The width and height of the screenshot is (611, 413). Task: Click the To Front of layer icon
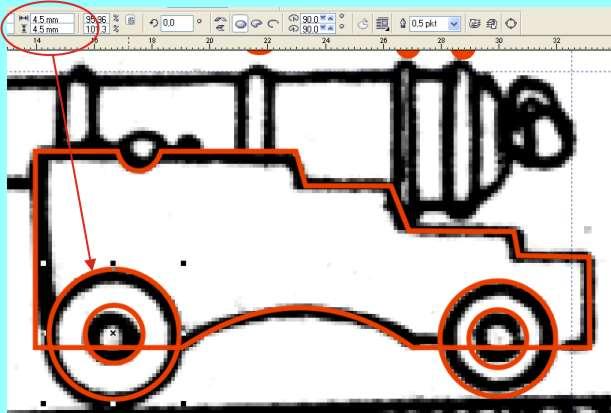coord(474,22)
